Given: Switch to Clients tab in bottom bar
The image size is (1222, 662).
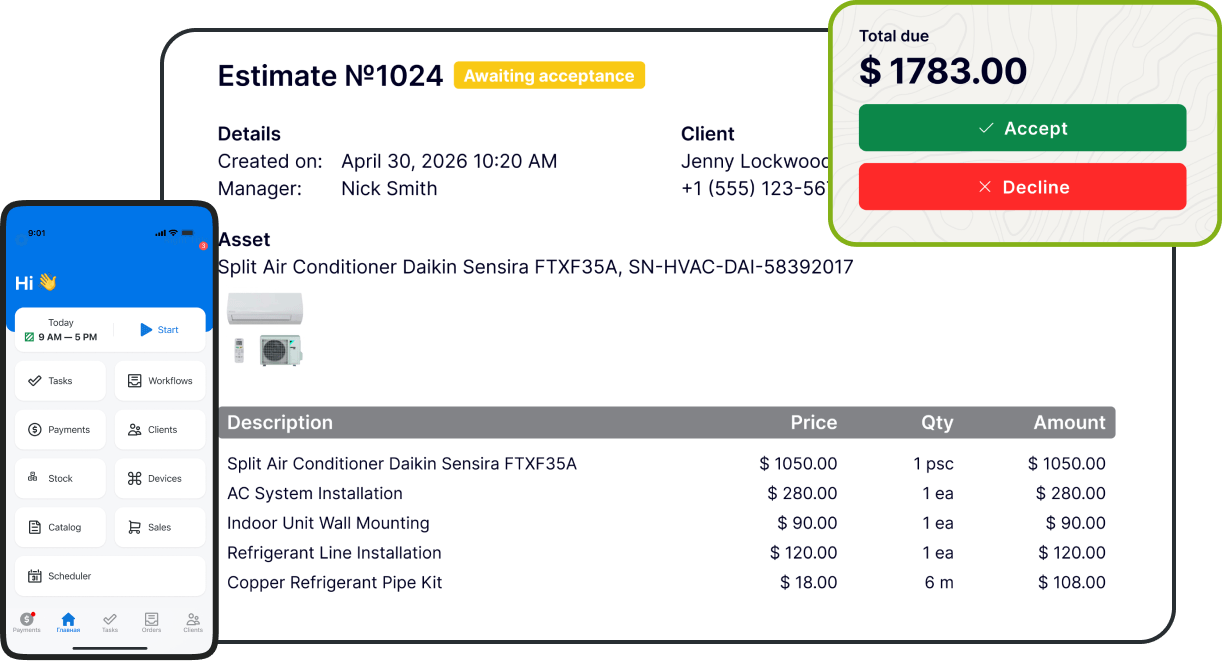Looking at the screenshot, I should [193, 623].
